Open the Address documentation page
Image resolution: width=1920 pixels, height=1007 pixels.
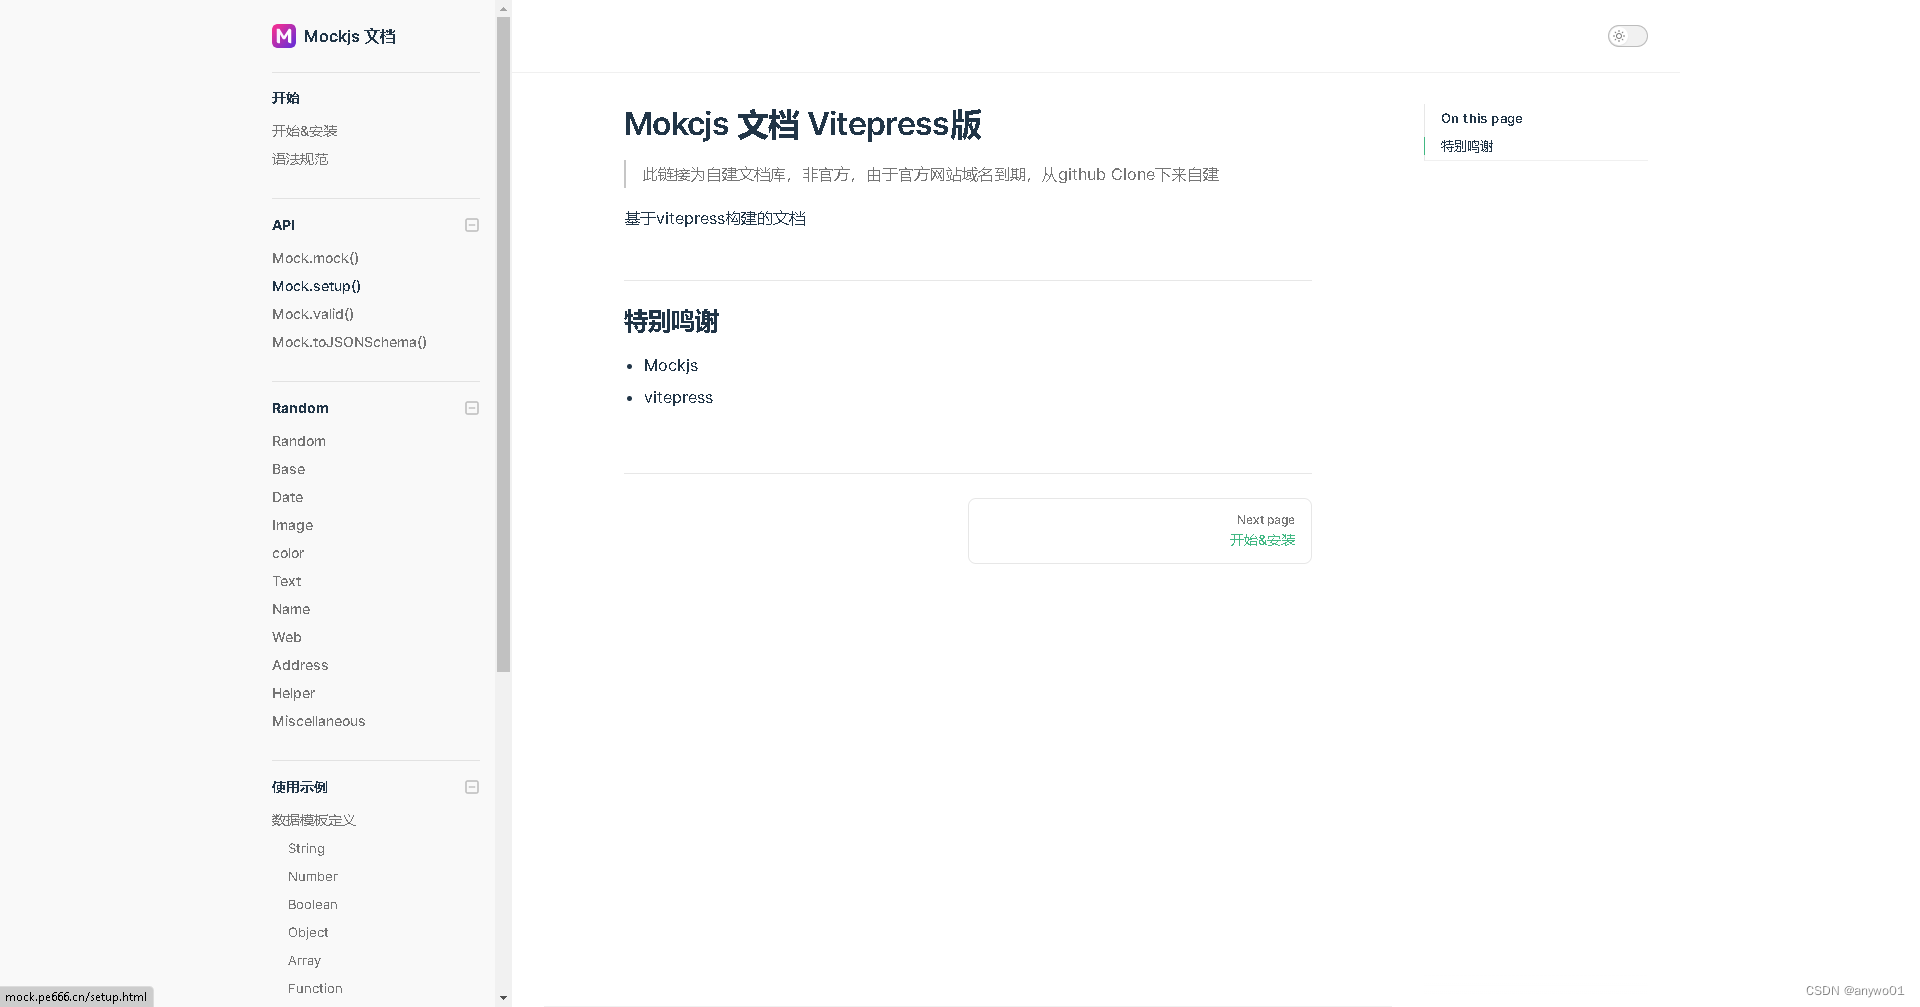299,665
